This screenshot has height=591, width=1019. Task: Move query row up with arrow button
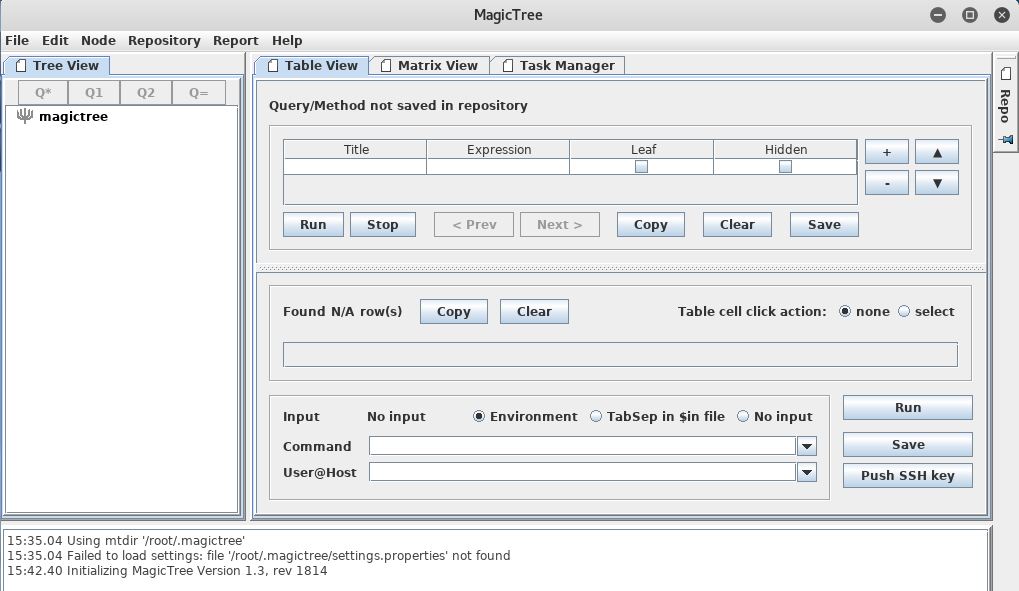936,152
